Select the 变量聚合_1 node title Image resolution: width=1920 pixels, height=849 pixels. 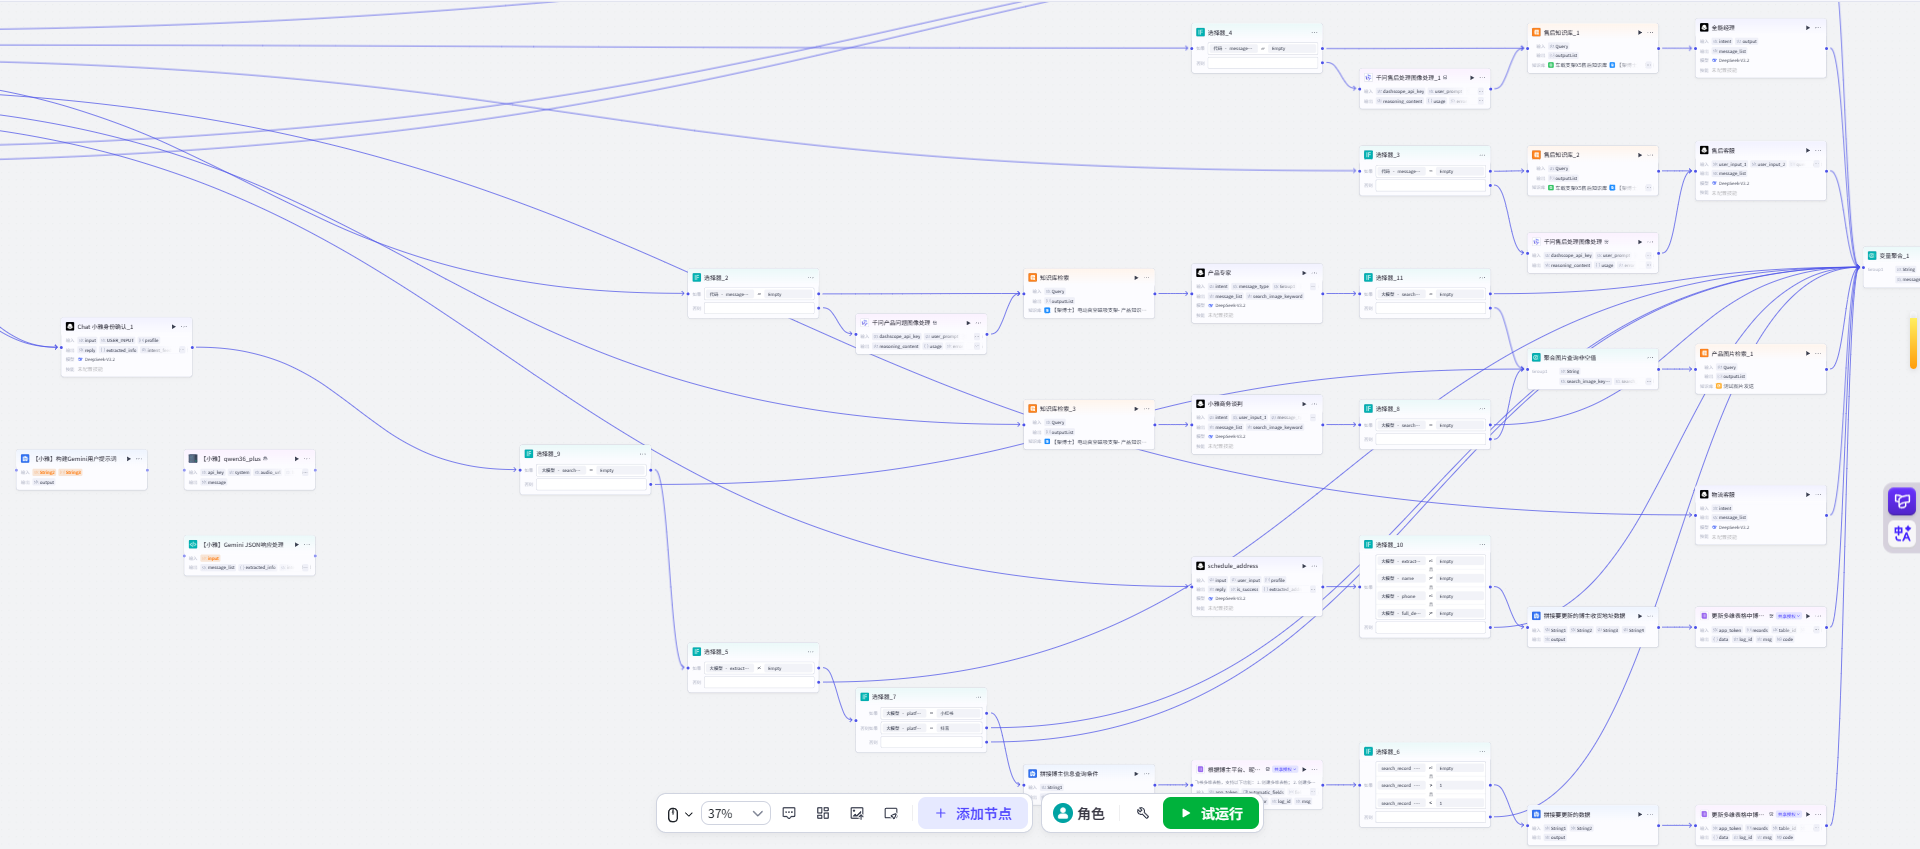click(1894, 256)
